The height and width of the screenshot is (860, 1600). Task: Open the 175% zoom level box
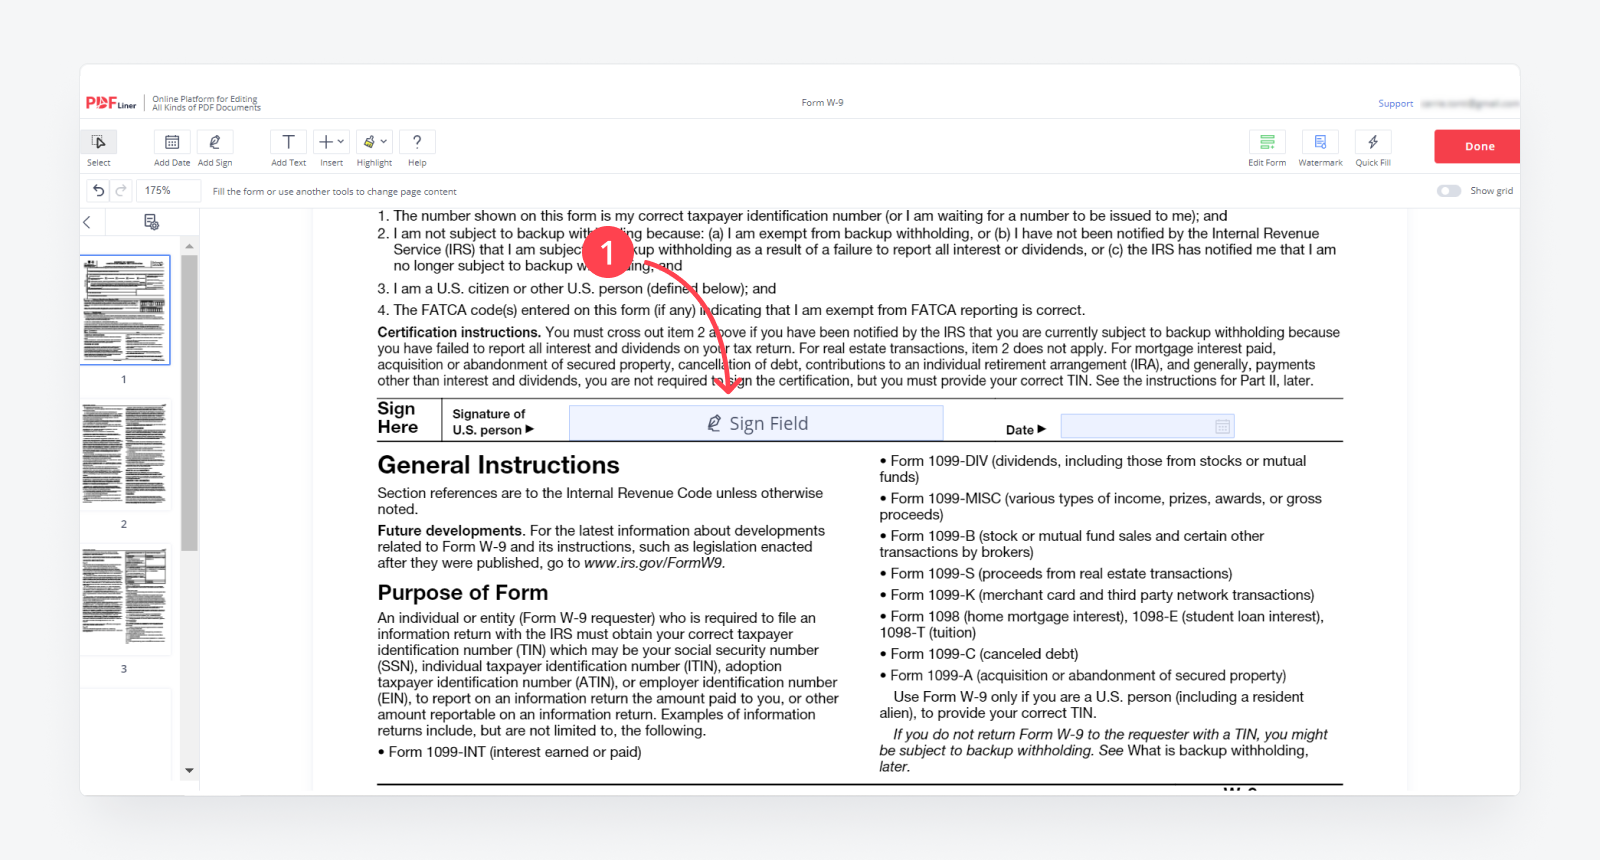coord(170,190)
